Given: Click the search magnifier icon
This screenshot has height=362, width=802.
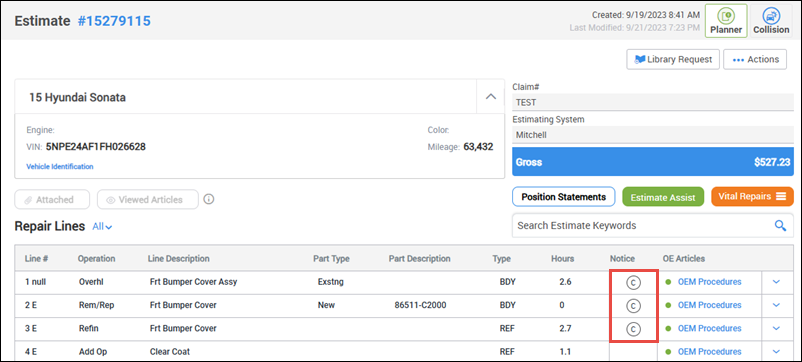Looking at the screenshot, I should coord(780,225).
